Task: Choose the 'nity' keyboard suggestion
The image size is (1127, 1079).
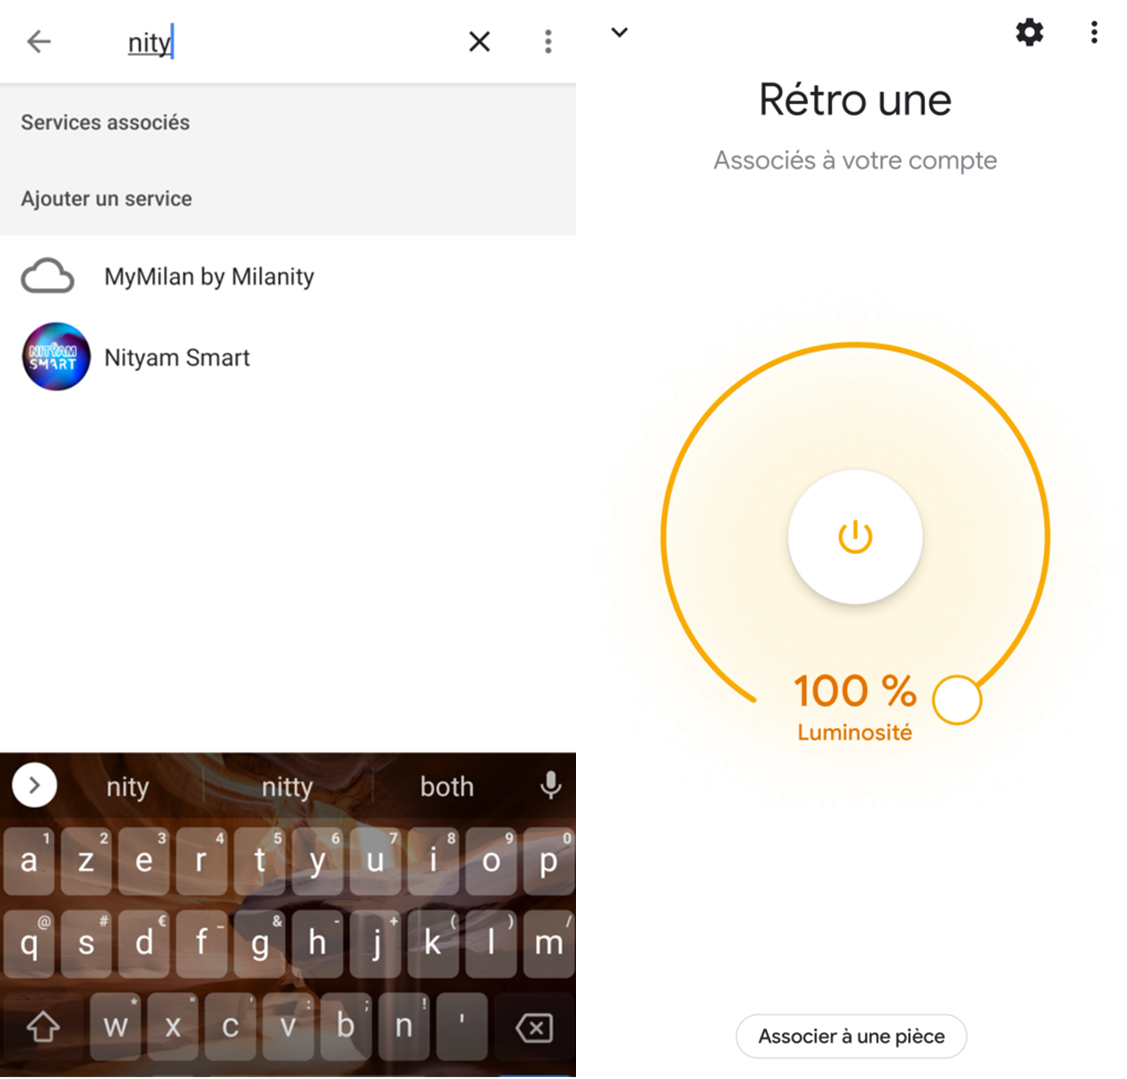Action: (x=127, y=787)
